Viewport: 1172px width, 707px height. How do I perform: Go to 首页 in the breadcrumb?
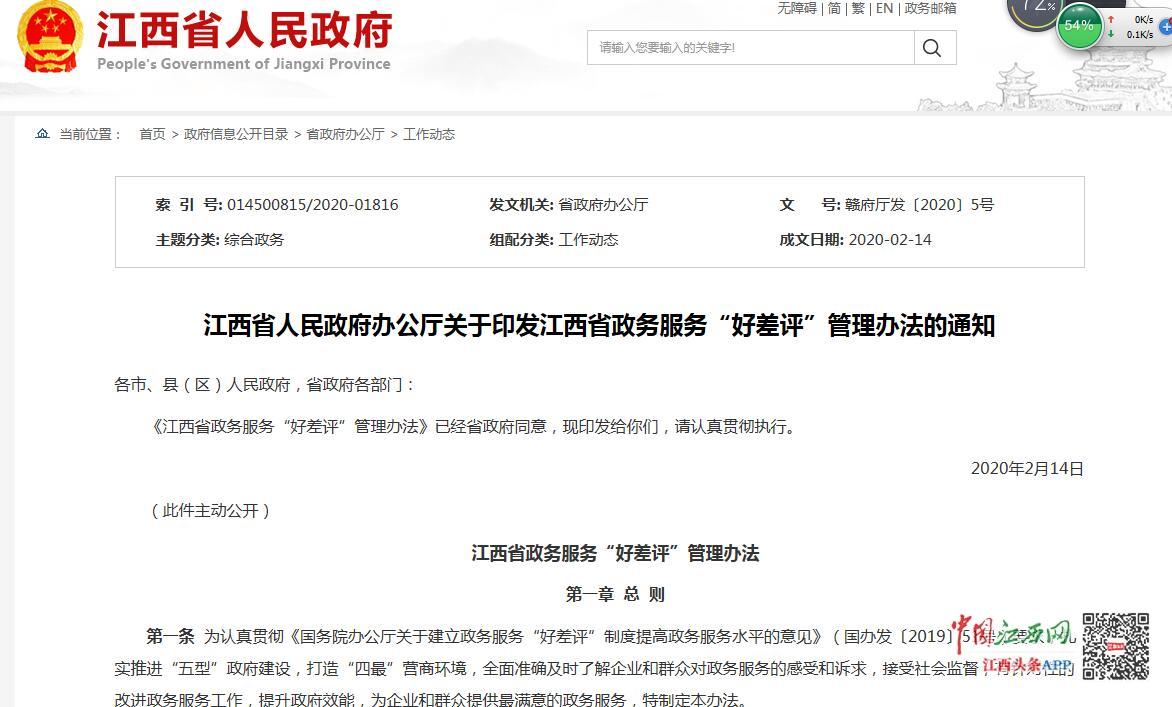pos(152,134)
